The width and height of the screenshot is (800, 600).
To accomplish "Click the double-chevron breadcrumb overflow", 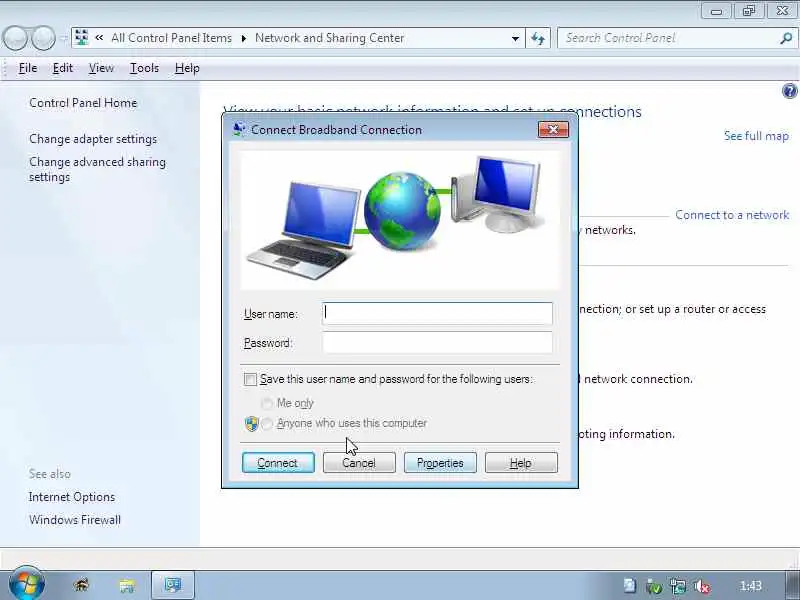I will click(99, 38).
